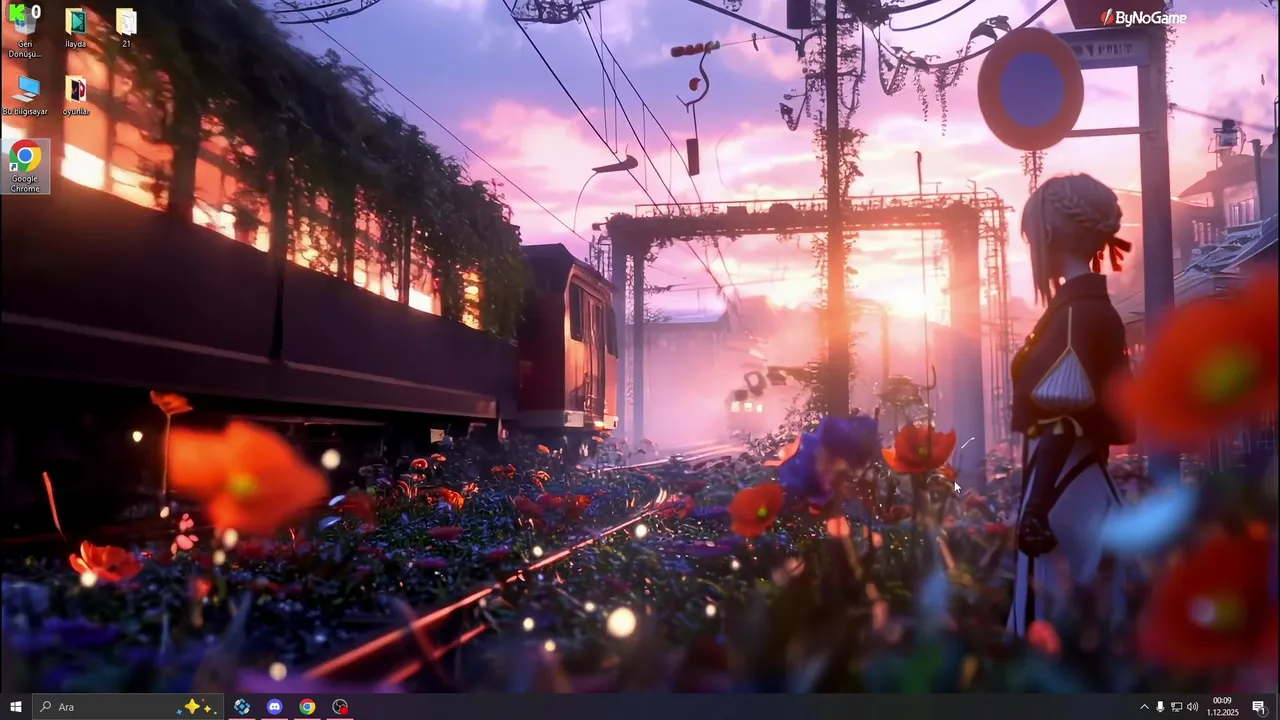Open the Windows Start menu
This screenshot has height=720, width=1280.
pyautogui.click(x=15, y=707)
